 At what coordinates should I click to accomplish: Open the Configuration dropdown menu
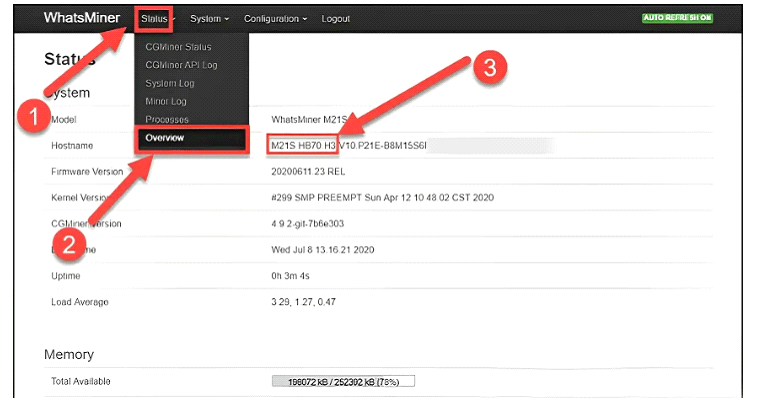(275, 19)
